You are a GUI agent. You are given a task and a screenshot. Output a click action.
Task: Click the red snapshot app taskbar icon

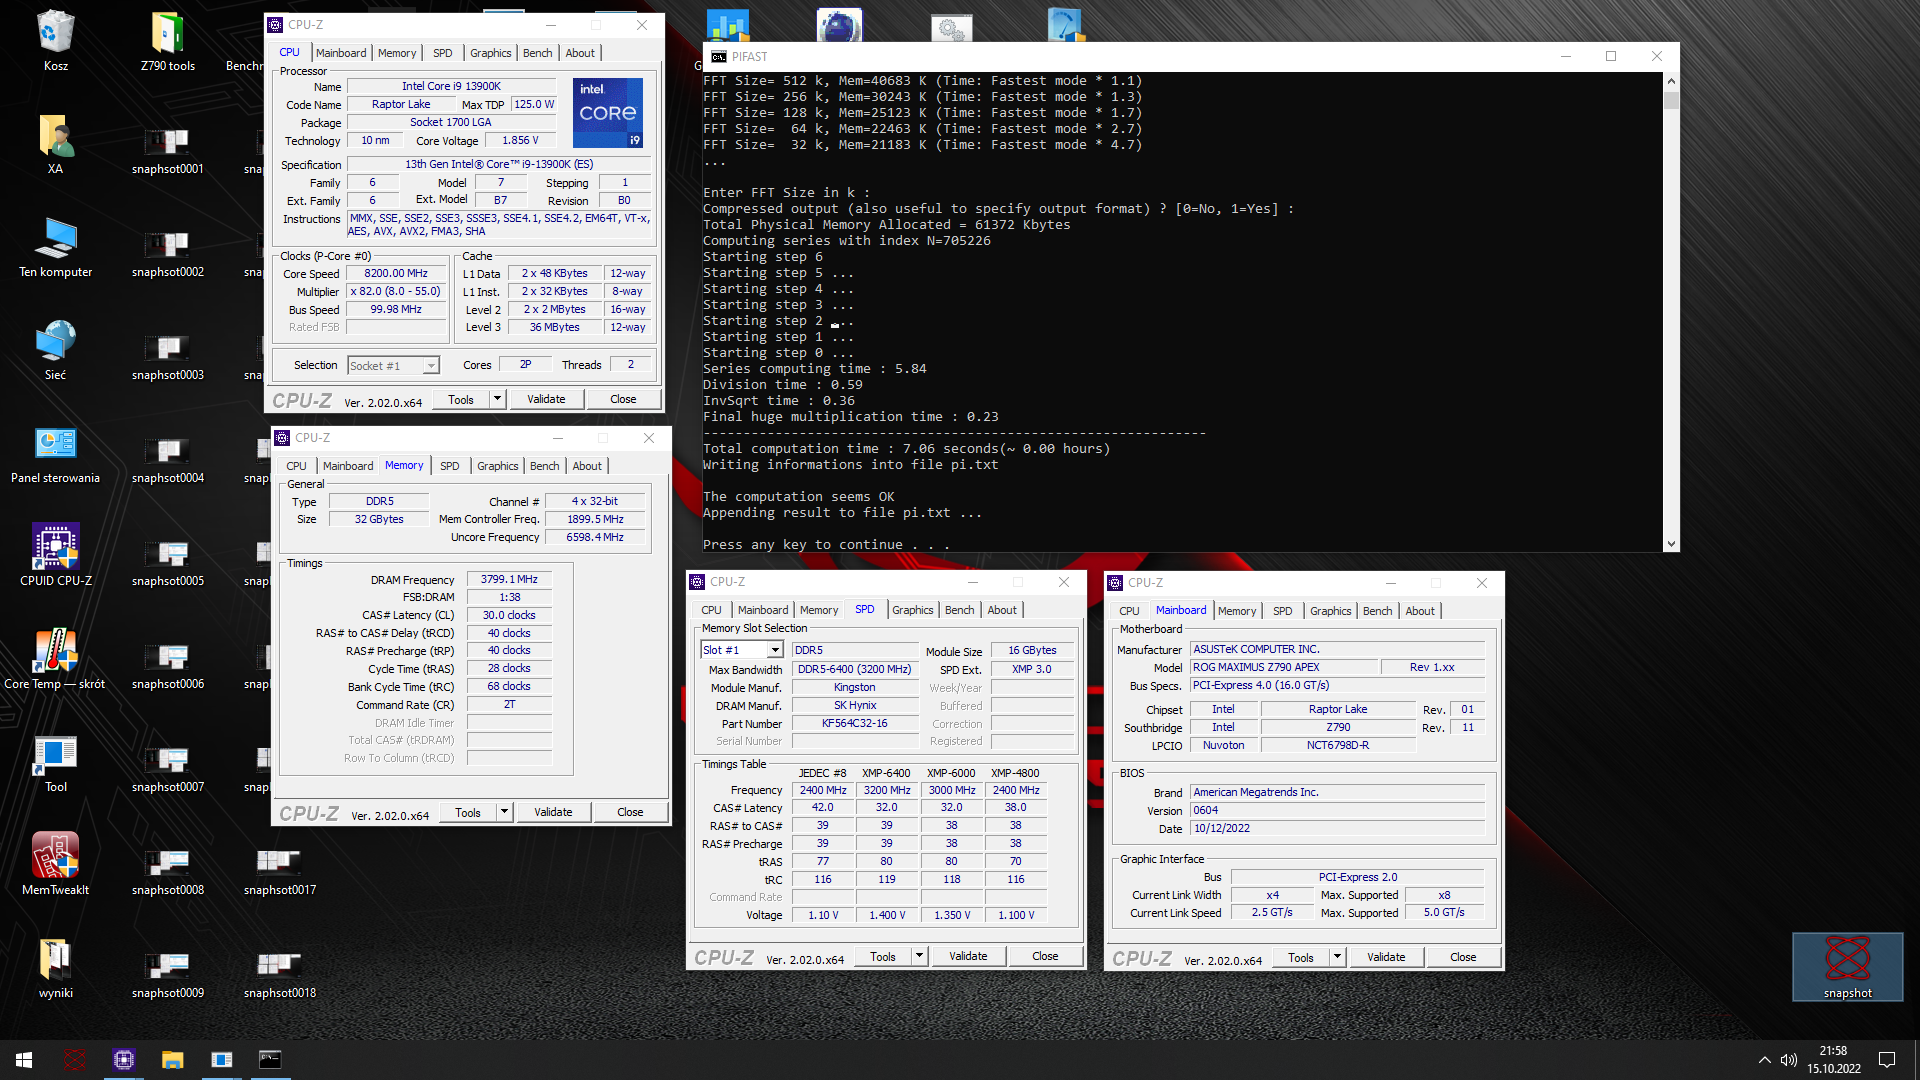pos(75,1060)
